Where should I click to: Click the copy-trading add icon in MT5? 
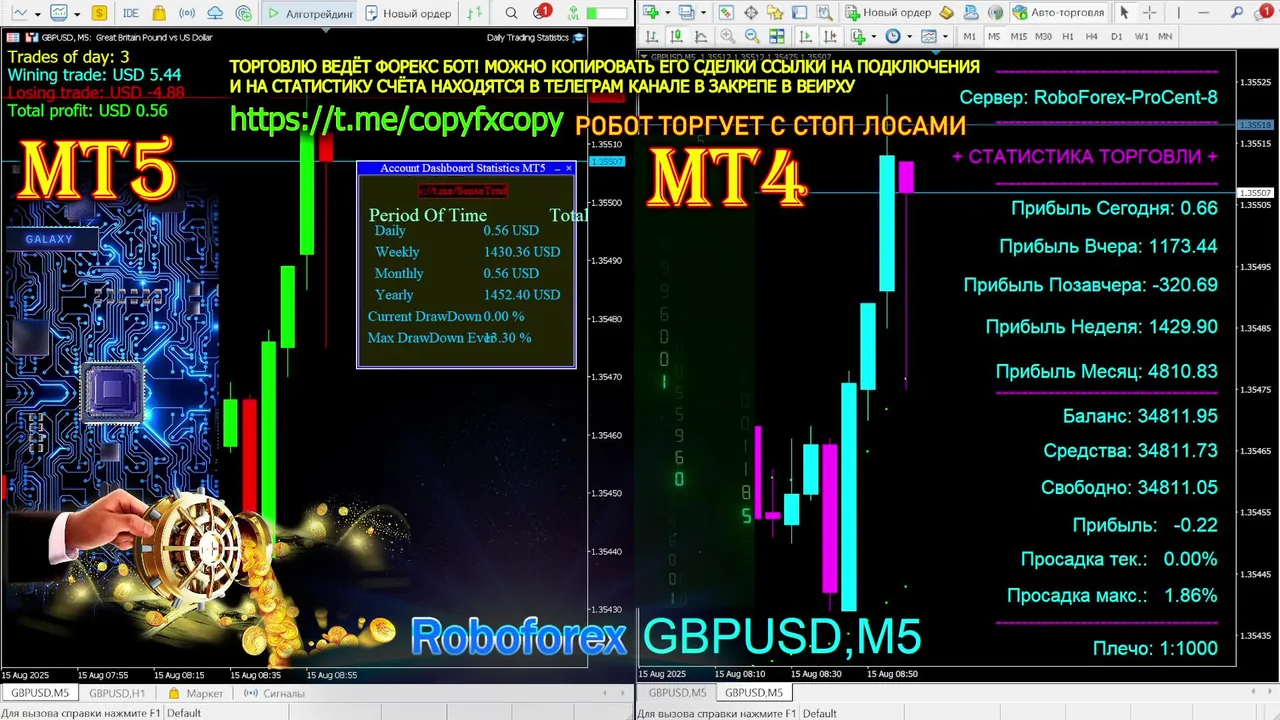point(243,13)
